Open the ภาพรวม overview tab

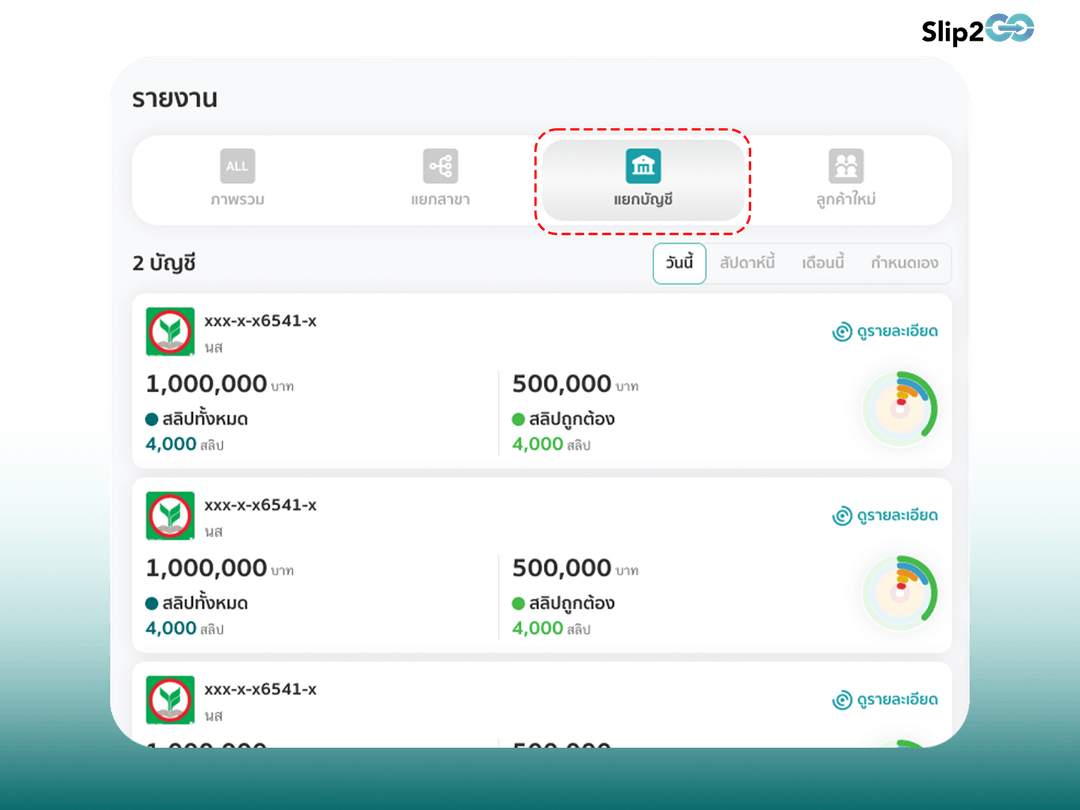[x=237, y=180]
